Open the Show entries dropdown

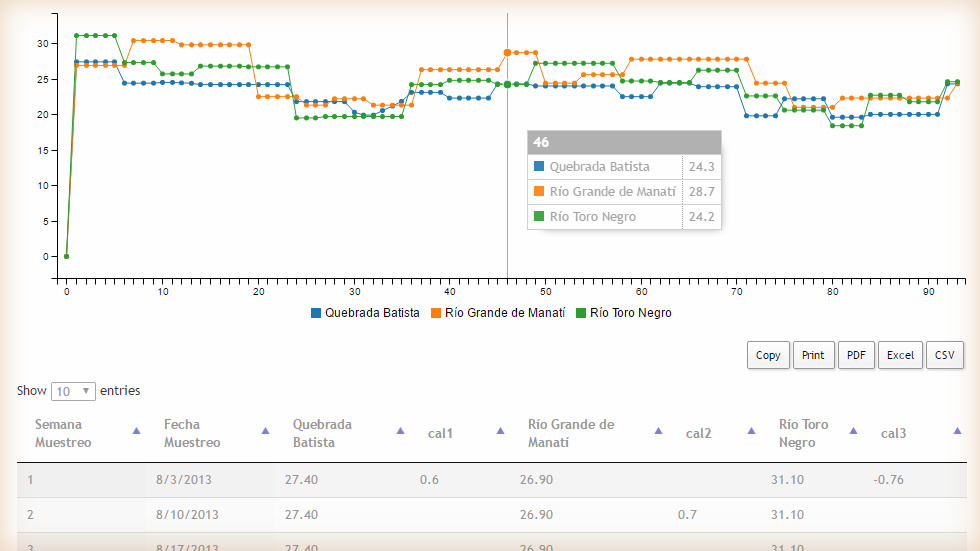73,391
